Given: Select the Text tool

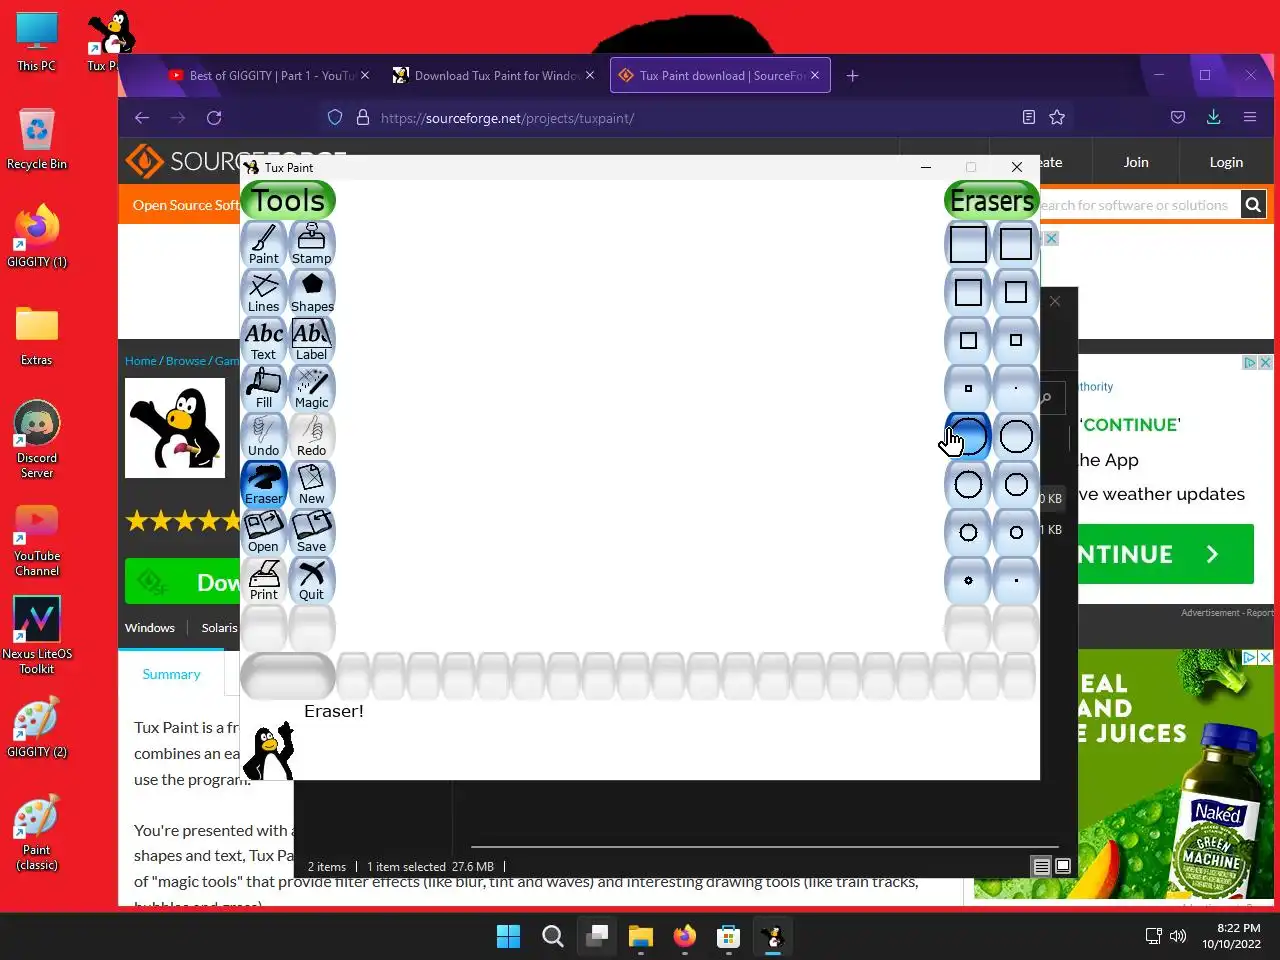Looking at the screenshot, I should (264, 340).
